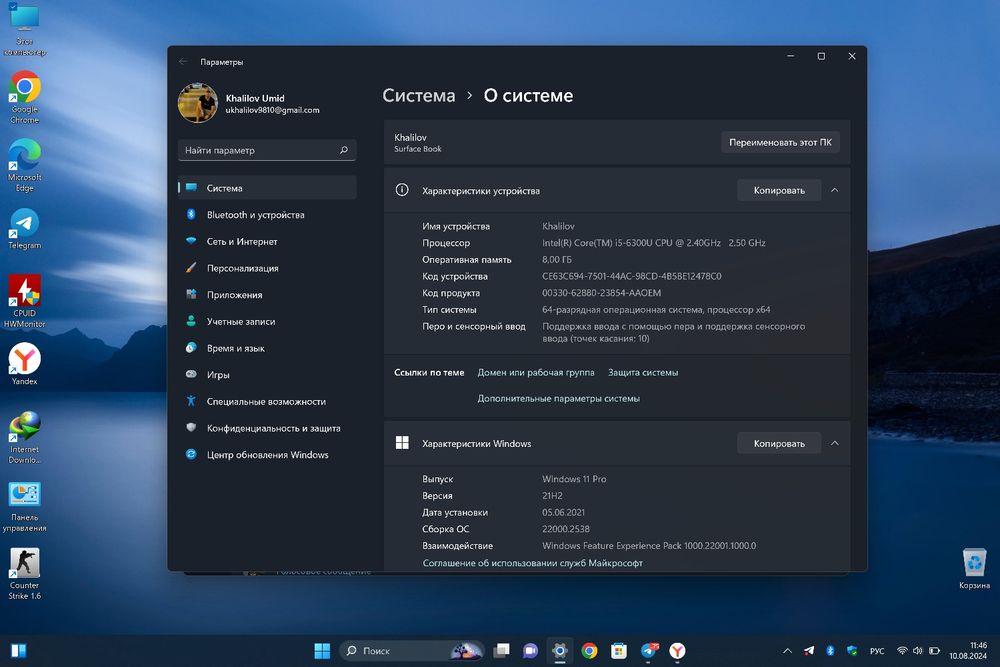This screenshot has width=1000, height=667.
Task: Click the volume speaker tray icon
Action: (918, 651)
